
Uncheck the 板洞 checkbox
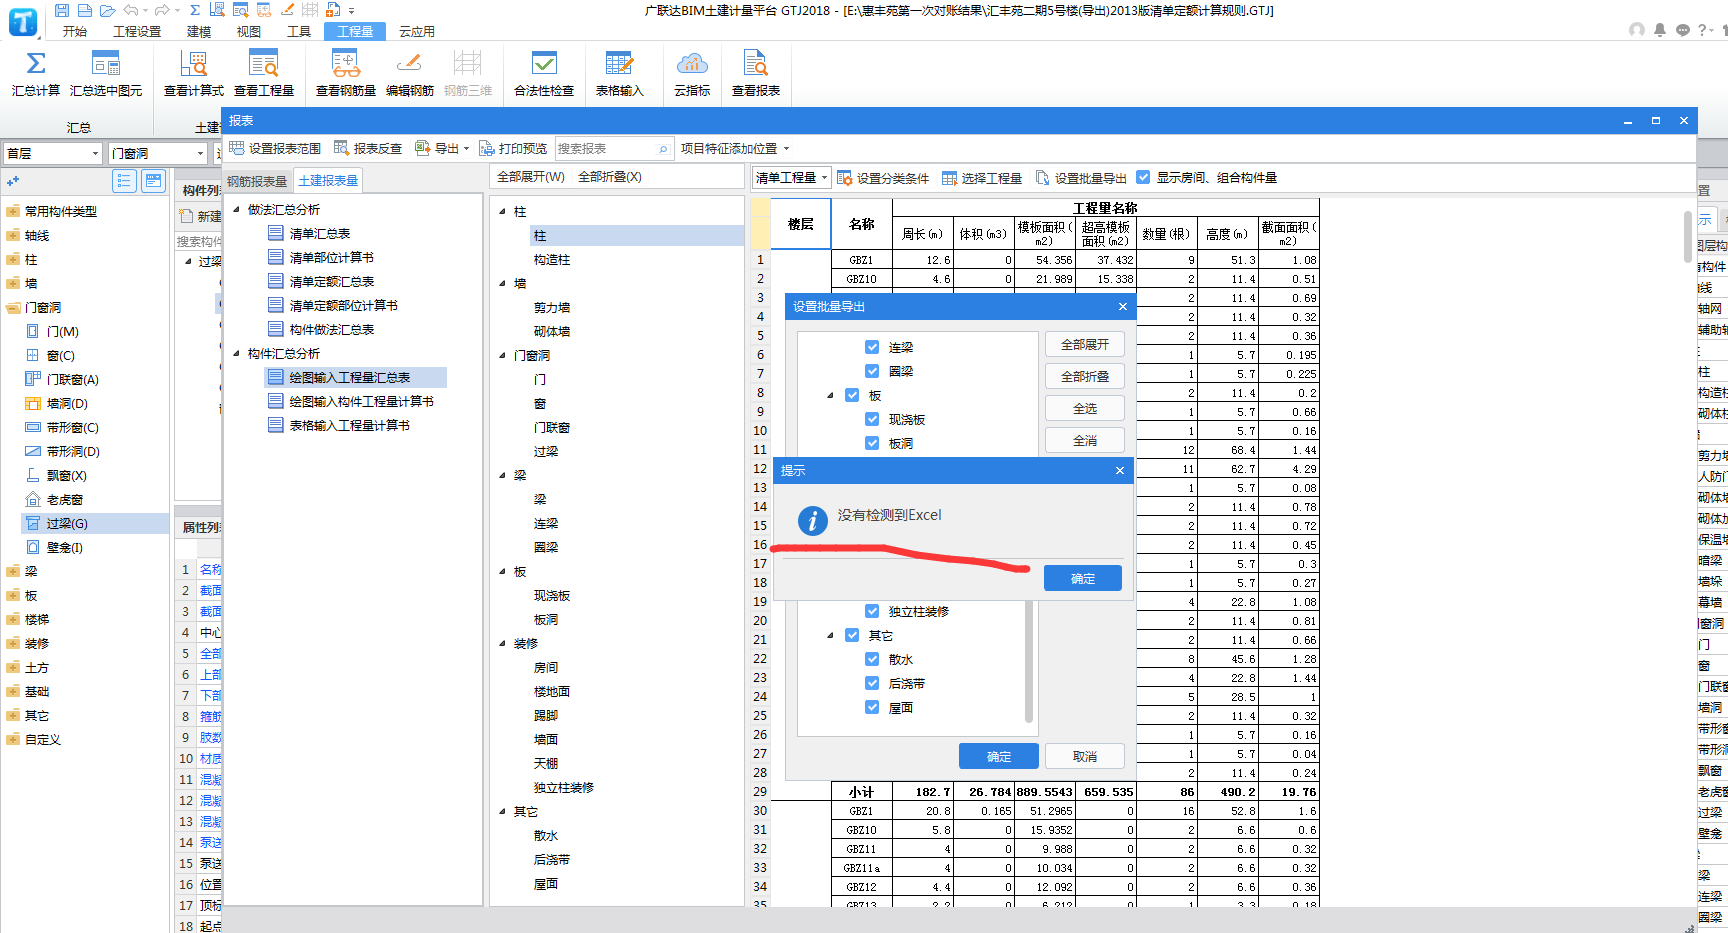pyautogui.click(x=872, y=443)
